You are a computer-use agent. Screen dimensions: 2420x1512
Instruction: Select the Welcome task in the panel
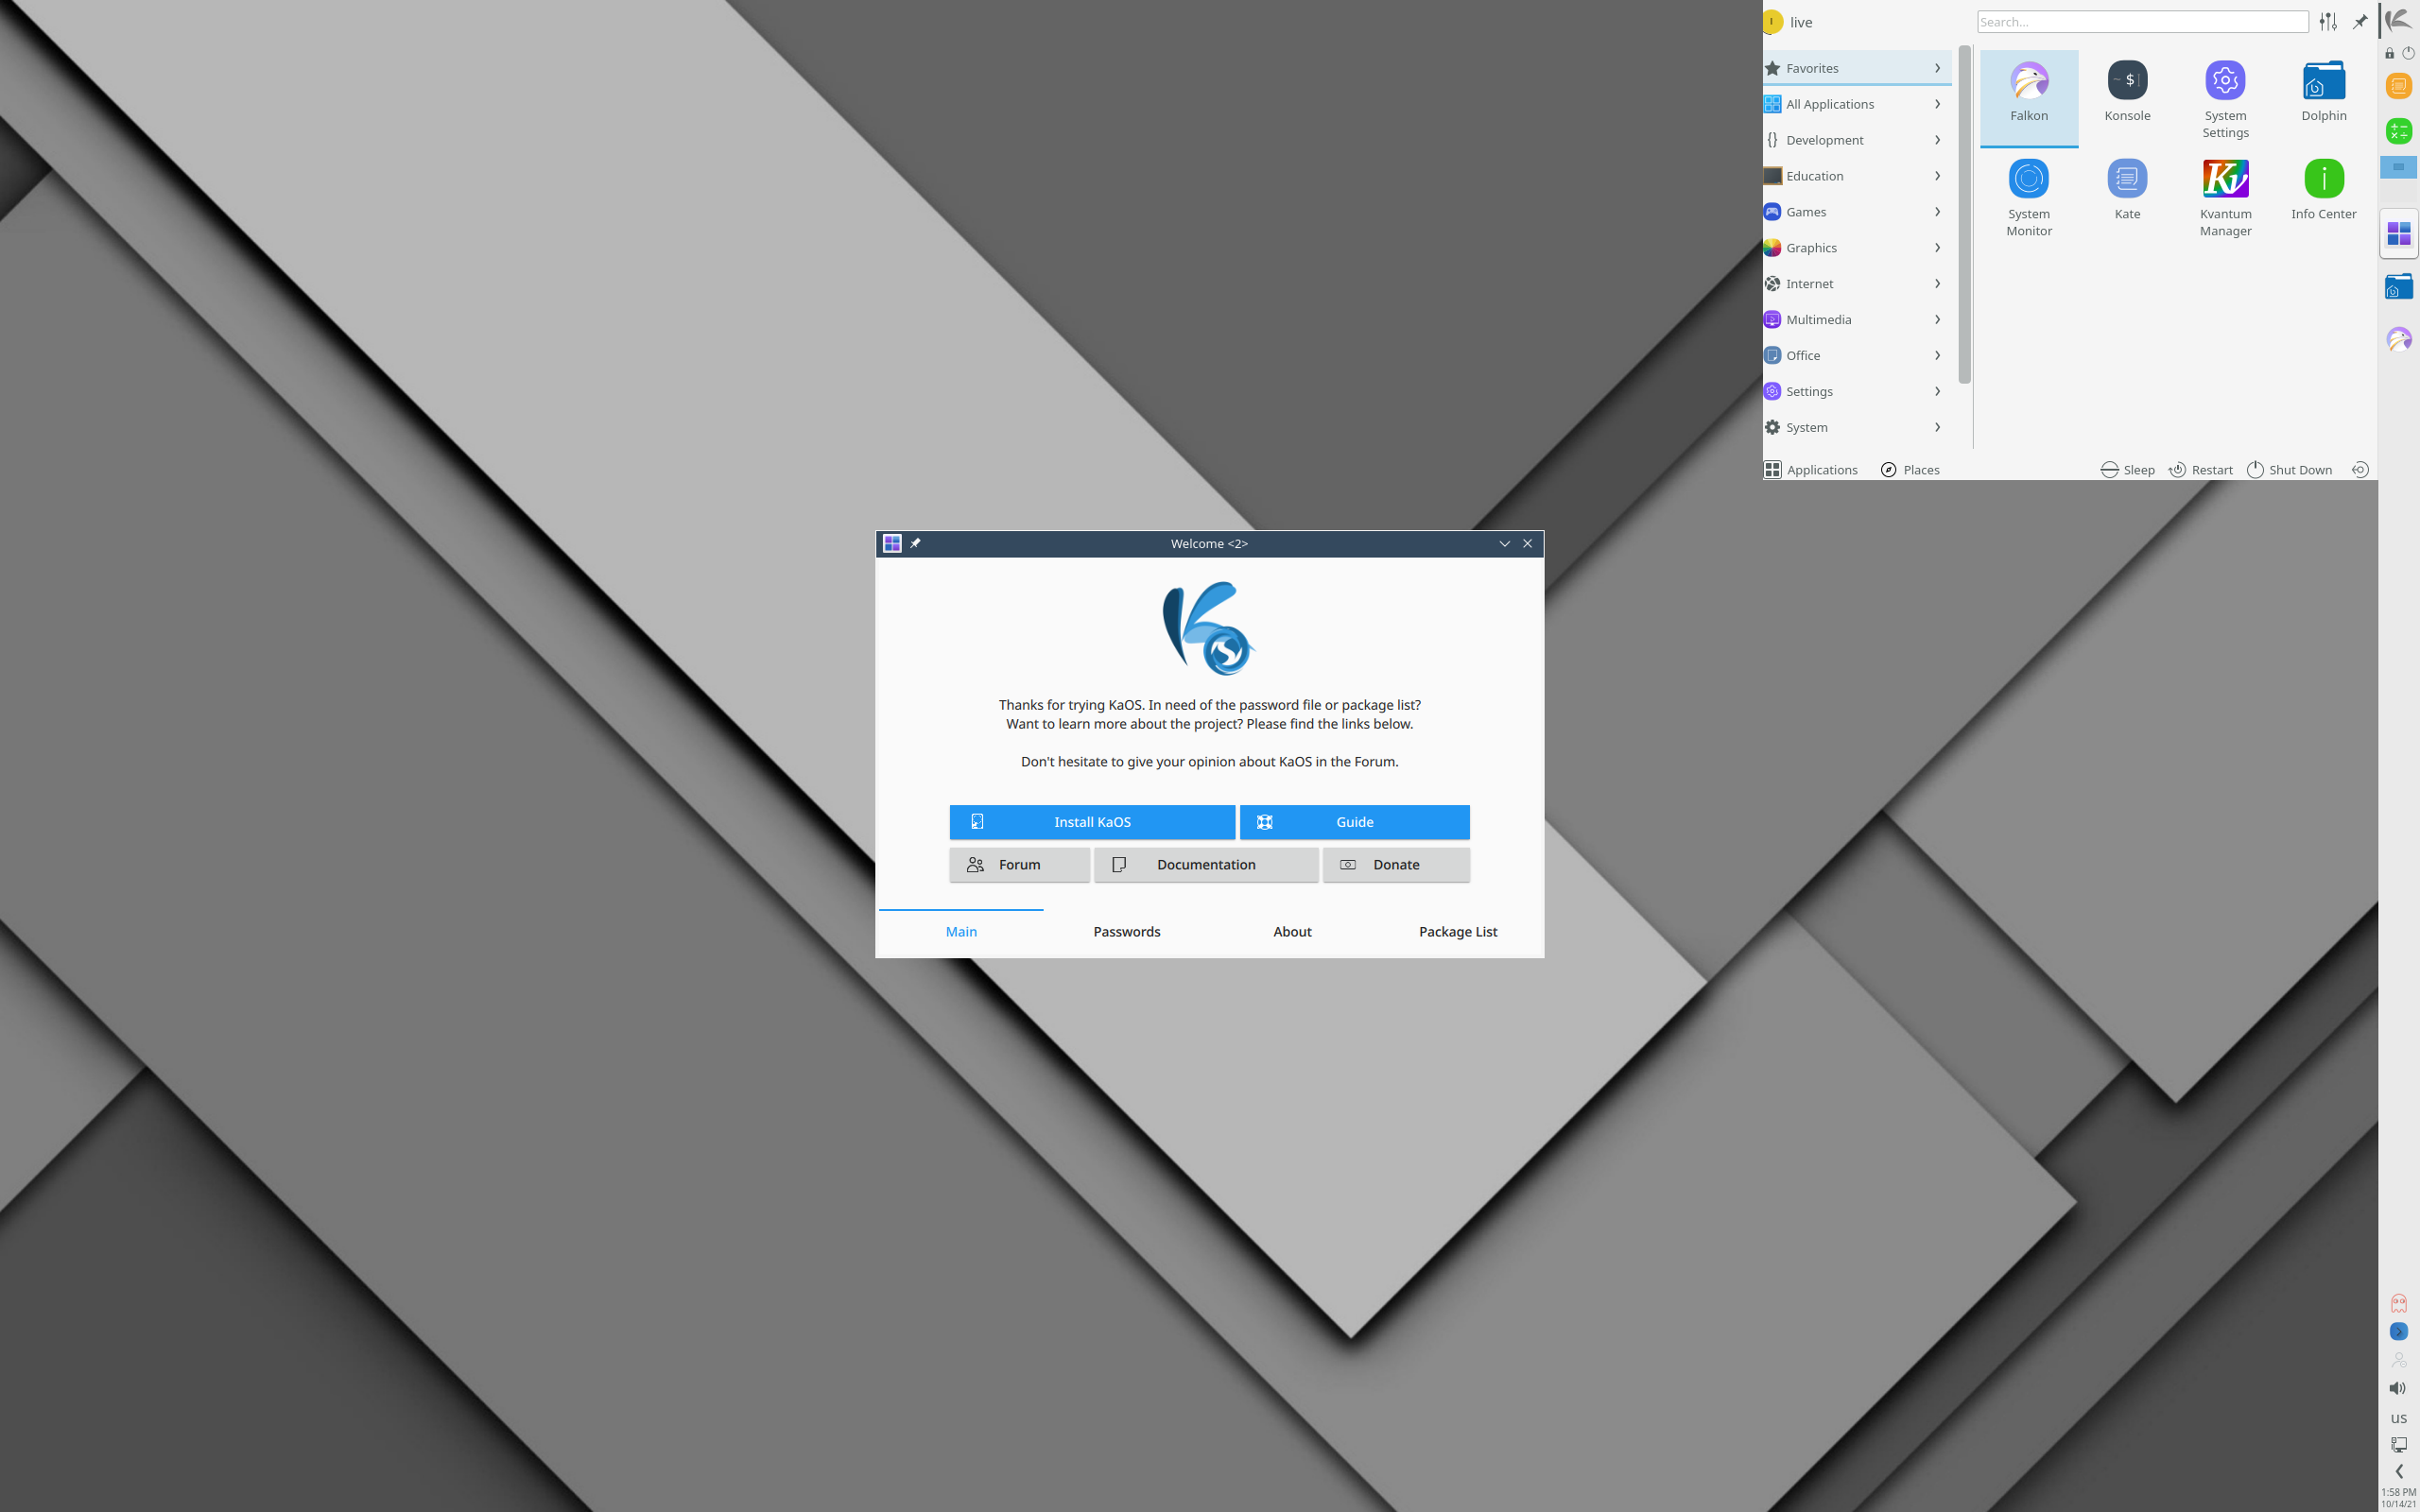coord(2398,233)
